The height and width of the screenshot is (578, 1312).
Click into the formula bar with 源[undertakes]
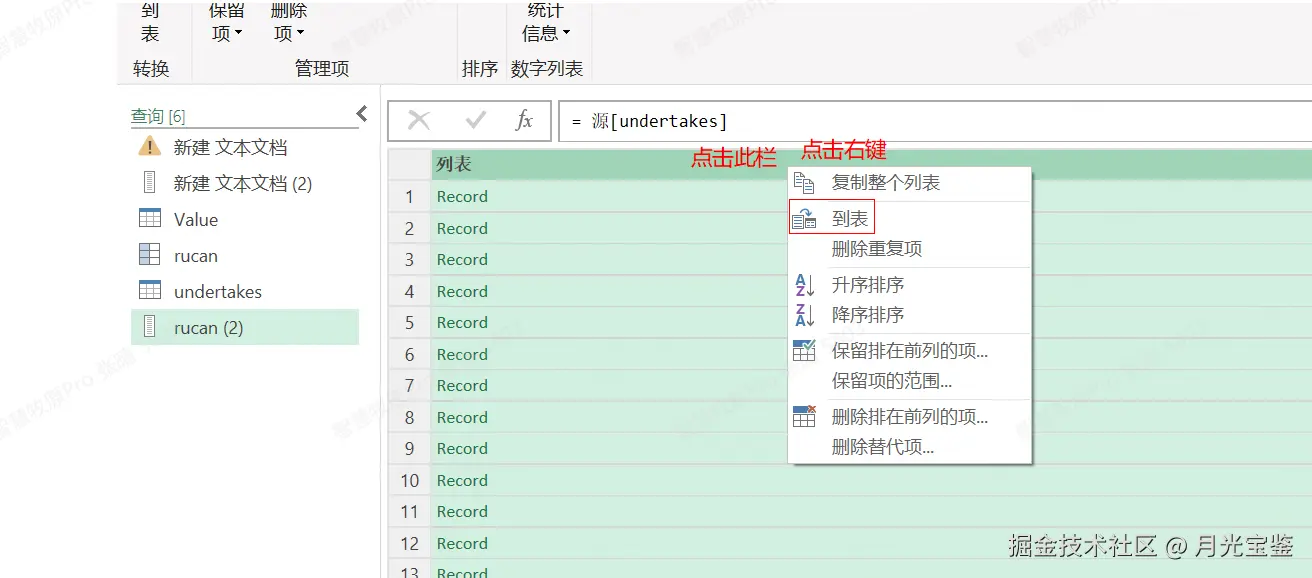click(935, 121)
